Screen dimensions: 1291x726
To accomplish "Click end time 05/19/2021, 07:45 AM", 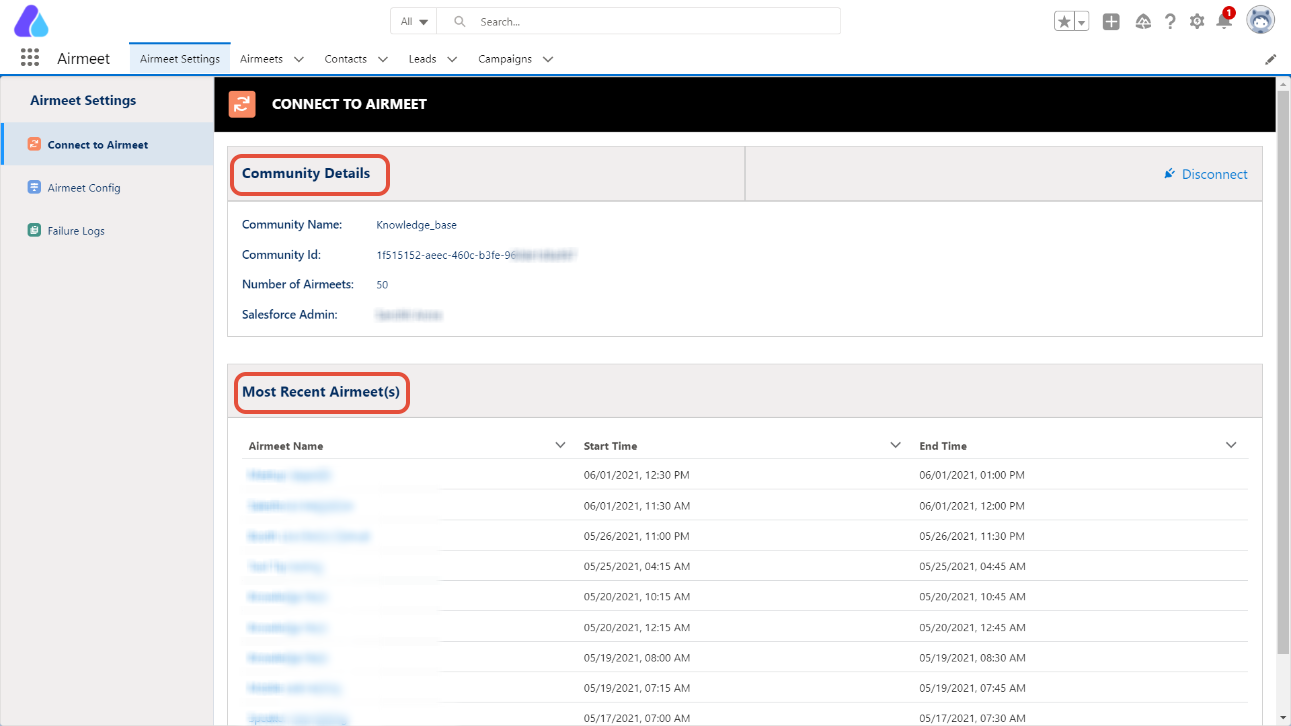I will coord(972,688).
